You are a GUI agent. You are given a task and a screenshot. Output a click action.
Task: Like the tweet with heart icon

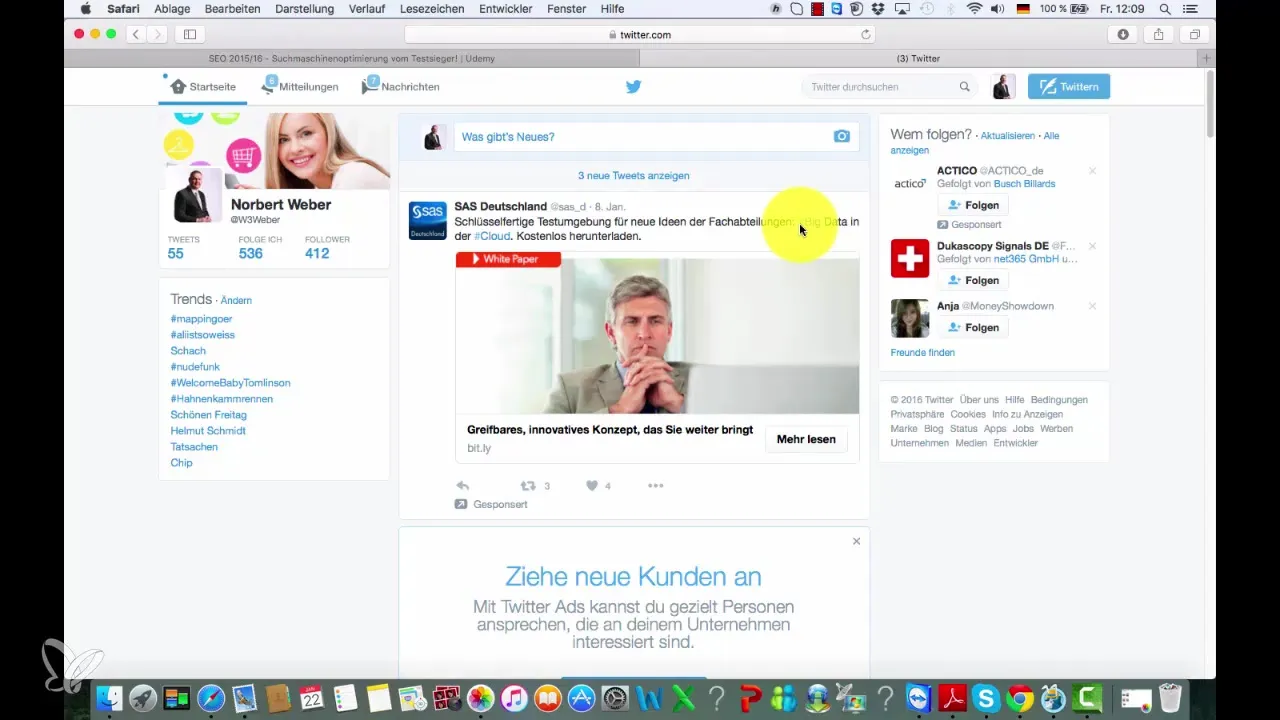pos(591,486)
